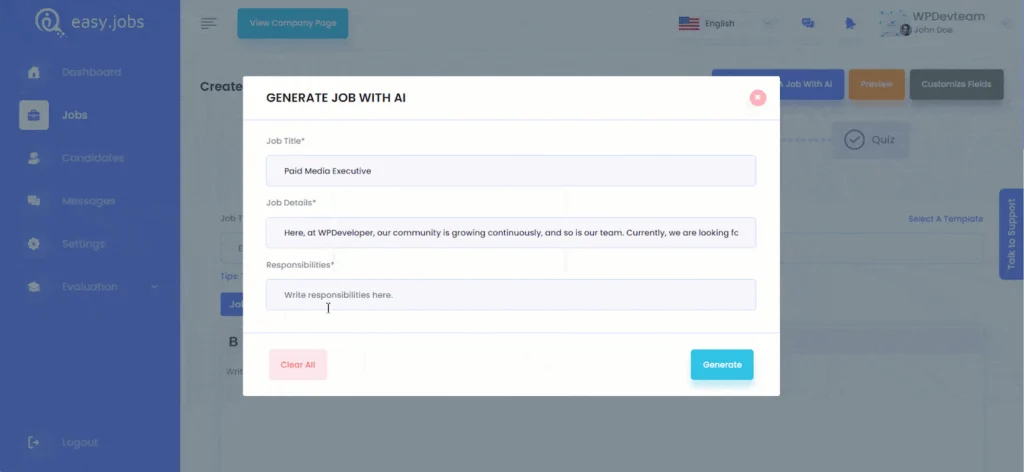Click the Logout link
This screenshot has width=1024, height=472.
(x=80, y=443)
